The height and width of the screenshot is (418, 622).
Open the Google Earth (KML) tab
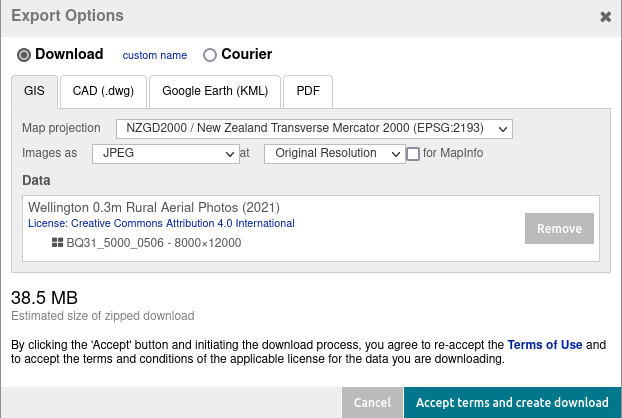(x=215, y=91)
